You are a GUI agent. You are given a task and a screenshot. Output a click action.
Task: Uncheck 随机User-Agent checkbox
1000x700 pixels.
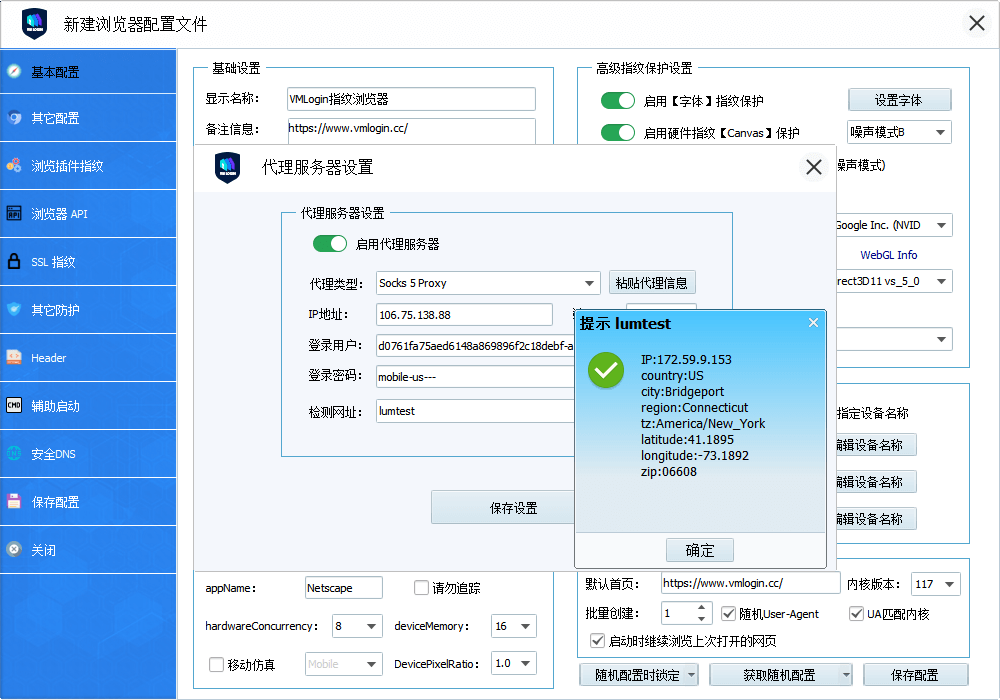tap(728, 613)
